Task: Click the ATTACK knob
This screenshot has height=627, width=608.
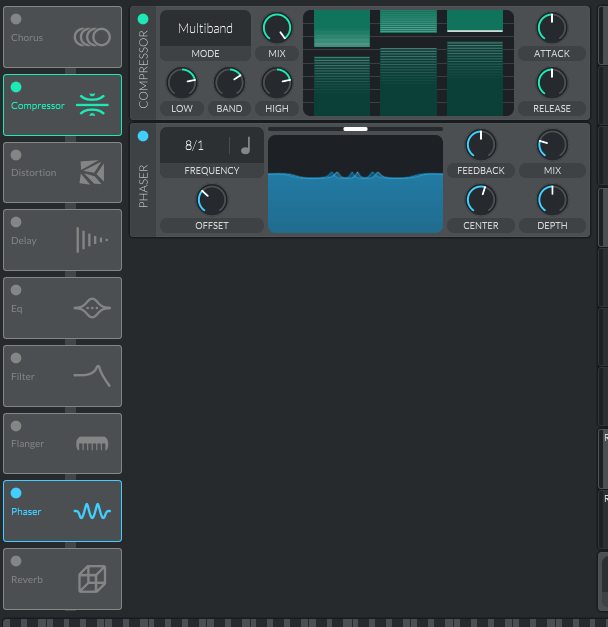Action: pyautogui.click(x=552, y=28)
